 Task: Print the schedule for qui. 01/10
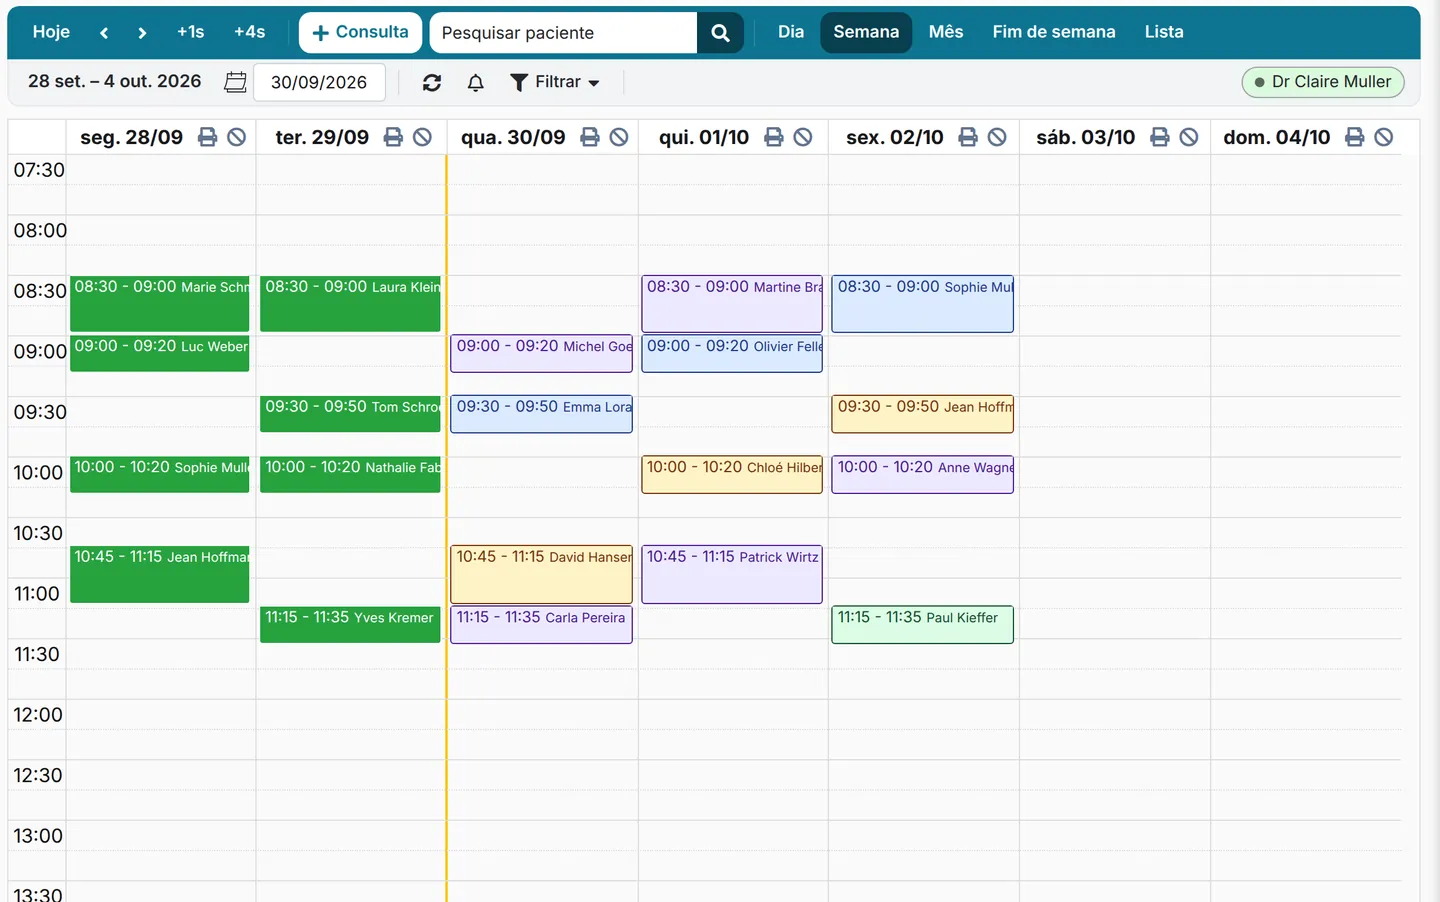[x=774, y=137]
